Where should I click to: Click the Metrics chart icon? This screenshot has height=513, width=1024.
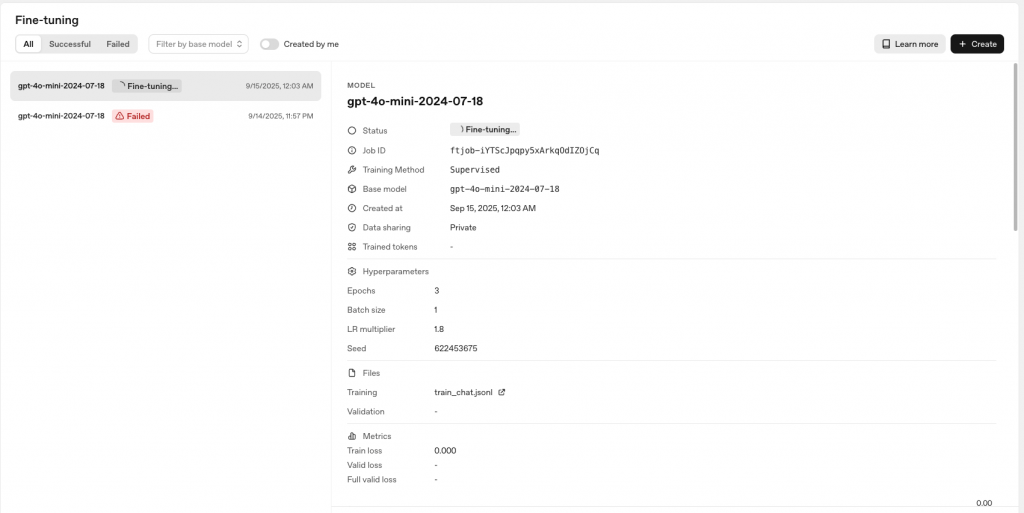click(x=352, y=436)
